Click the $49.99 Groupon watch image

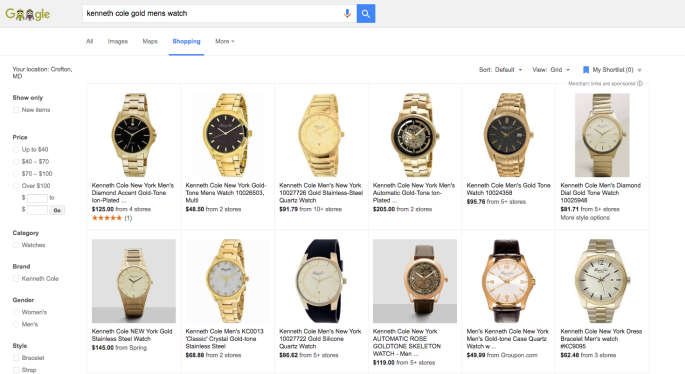(509, 281)
